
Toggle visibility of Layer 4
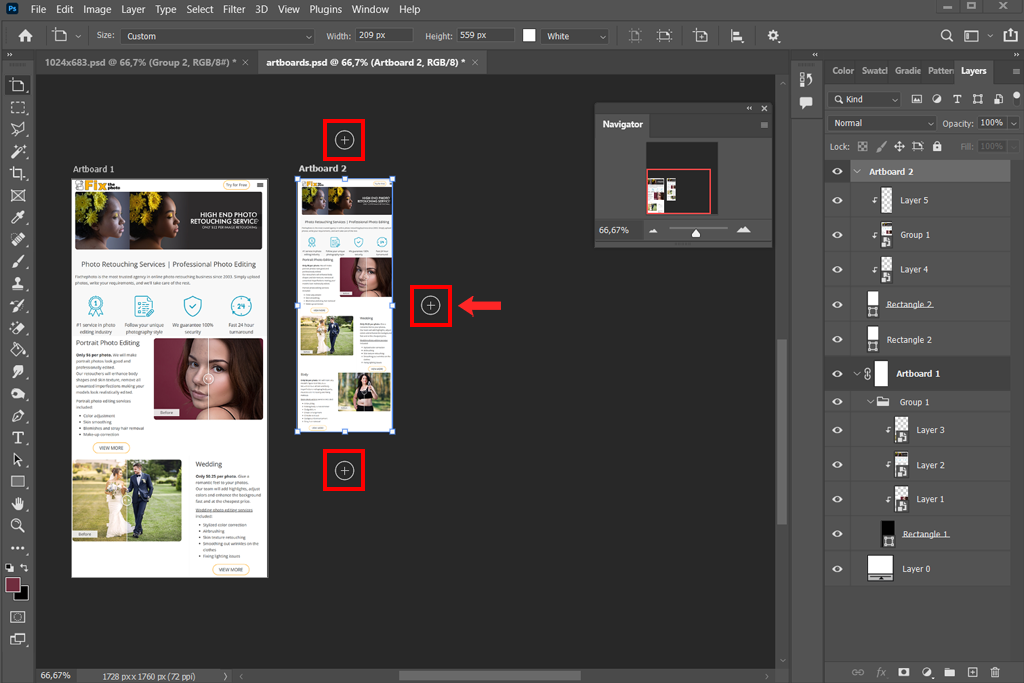click(x=837, y=270)
